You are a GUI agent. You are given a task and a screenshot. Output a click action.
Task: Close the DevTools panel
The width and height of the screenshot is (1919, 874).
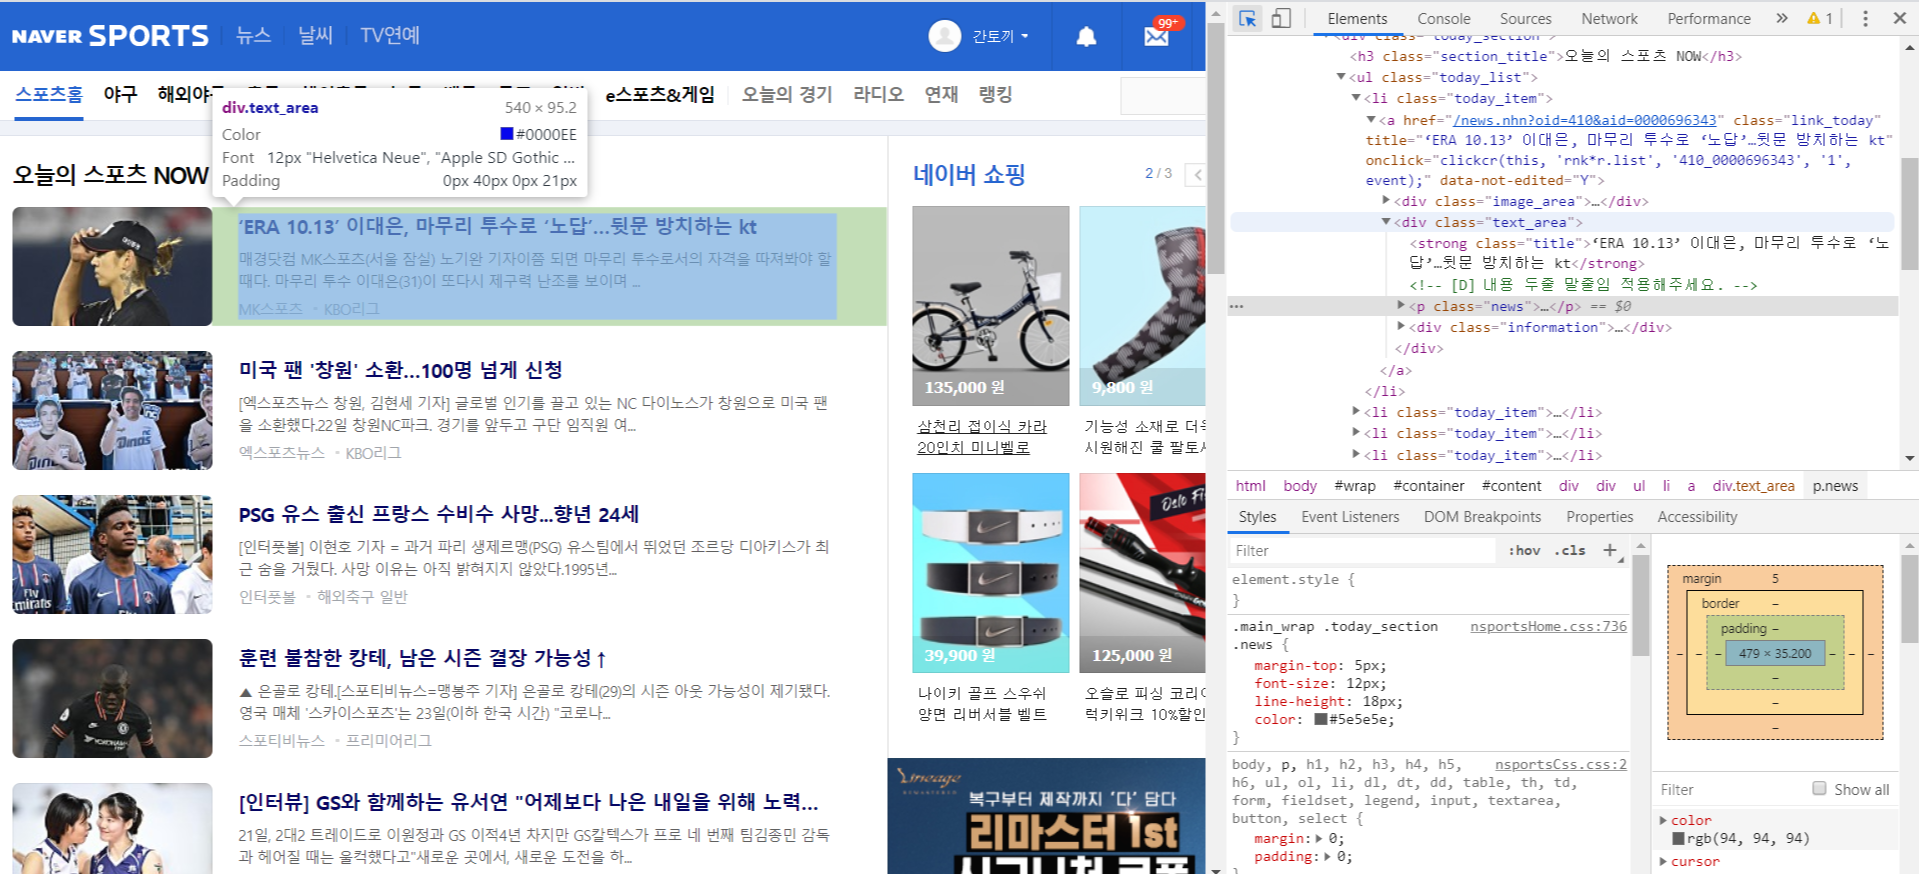(x=1899, y=18)
